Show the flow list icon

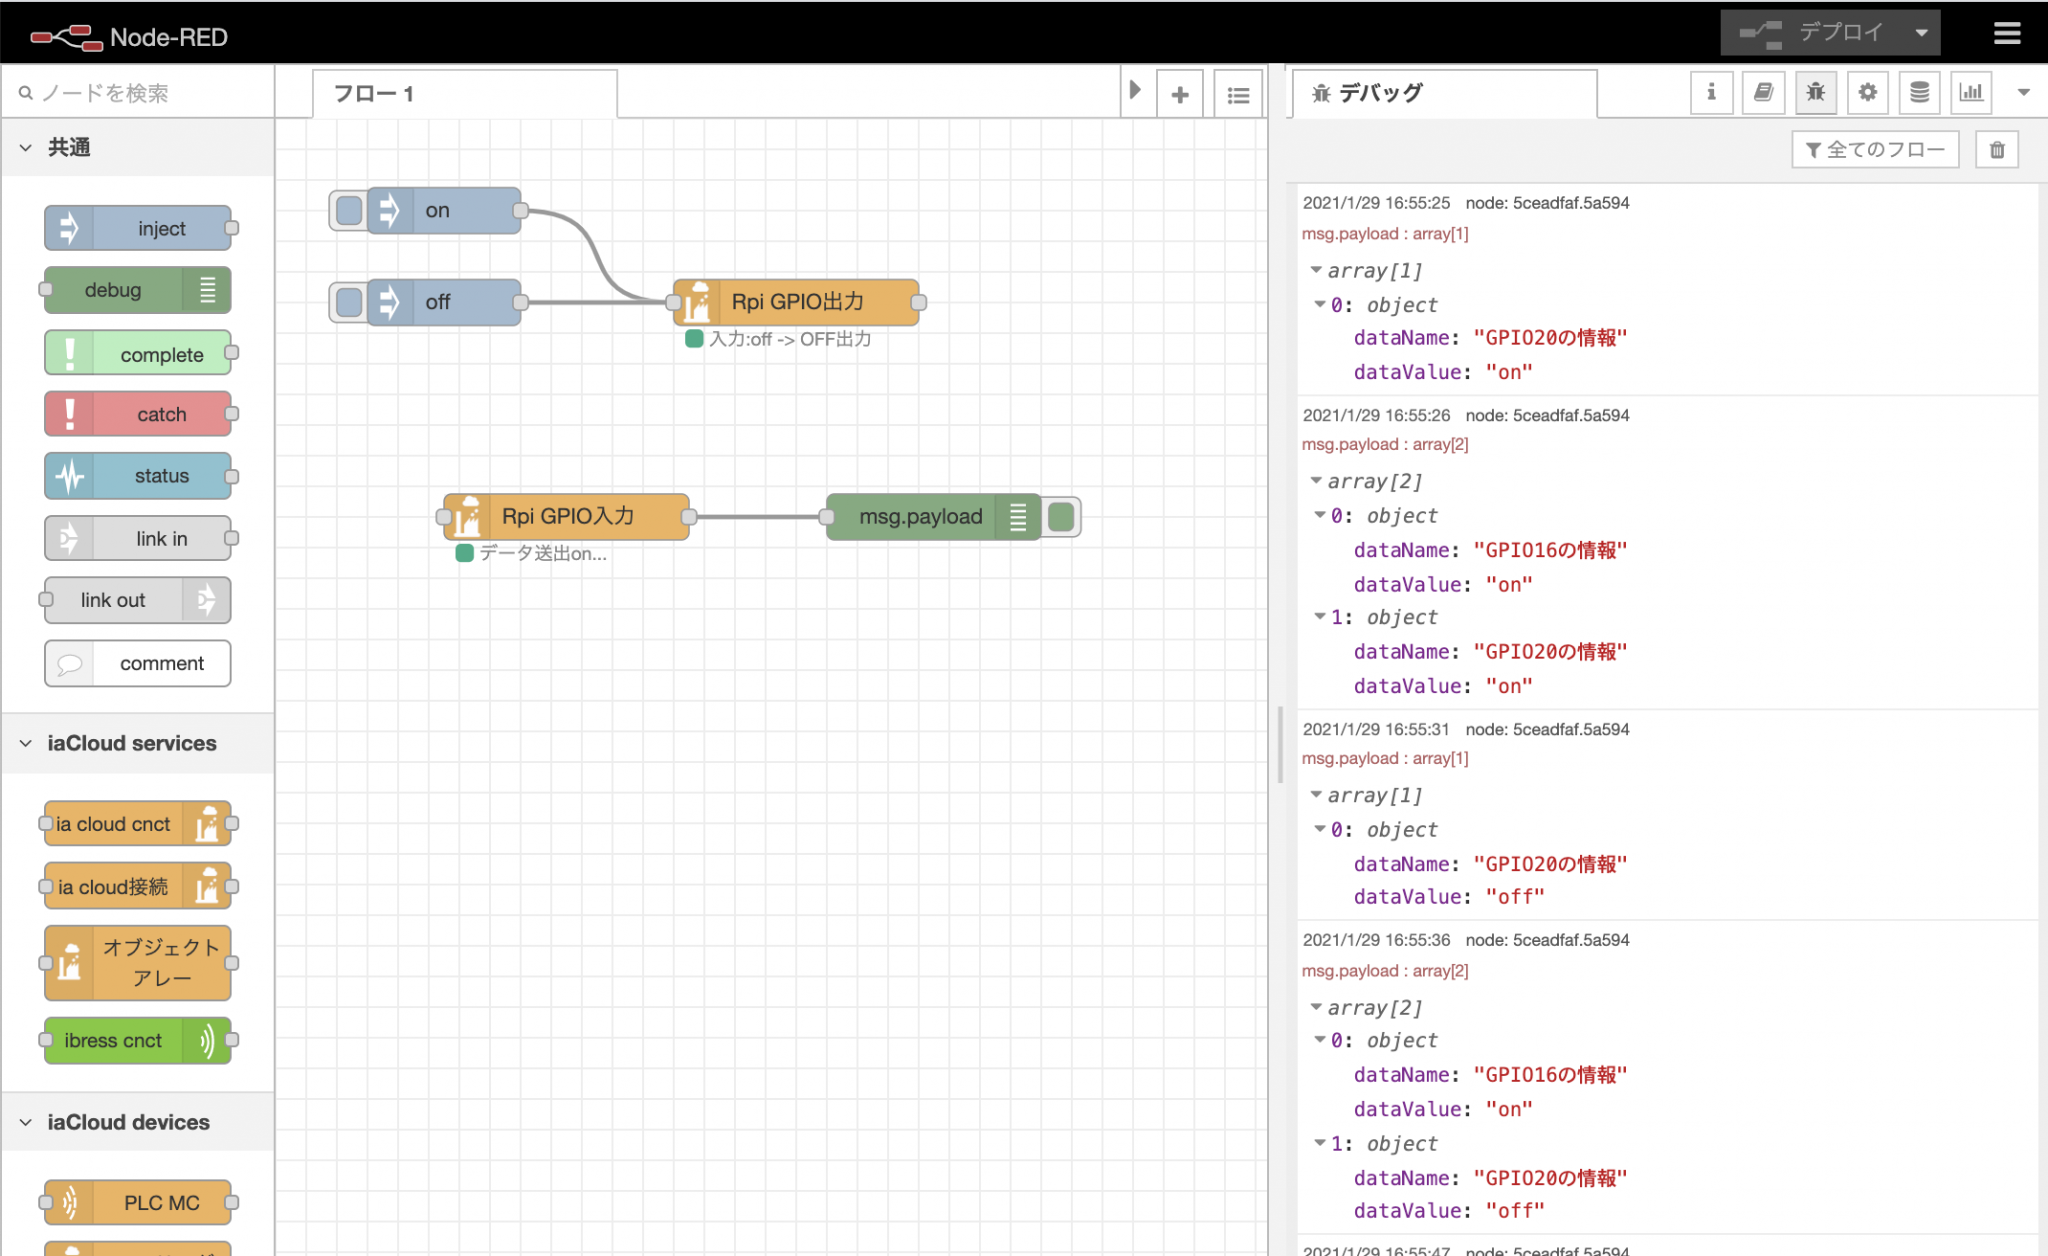1238,95
